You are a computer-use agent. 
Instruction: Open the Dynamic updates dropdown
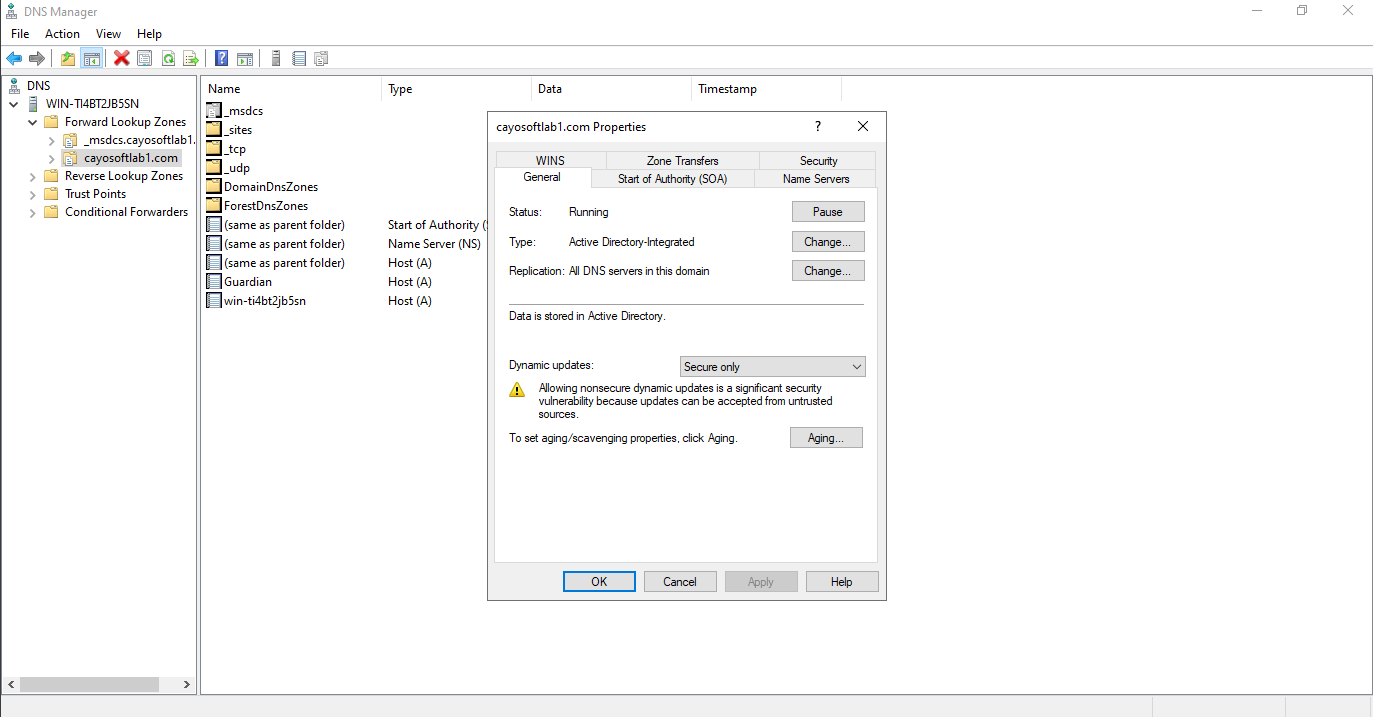tap(772, 367)
